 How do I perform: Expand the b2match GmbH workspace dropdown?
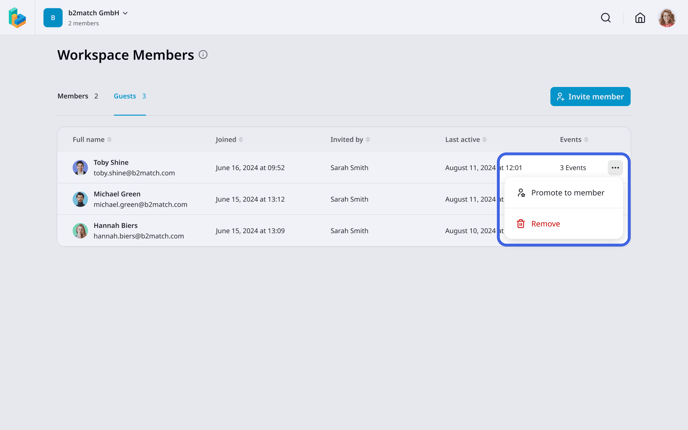coord(98,13)
